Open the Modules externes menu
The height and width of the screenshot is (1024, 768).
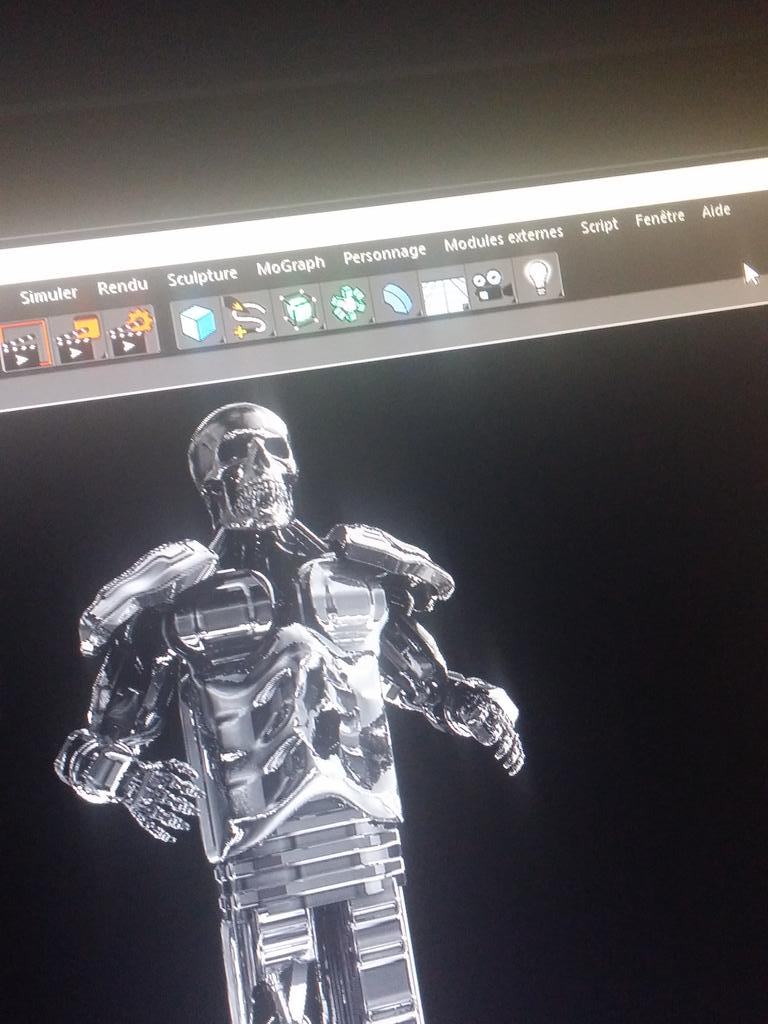pyautogui.click(x=503, y=238)
